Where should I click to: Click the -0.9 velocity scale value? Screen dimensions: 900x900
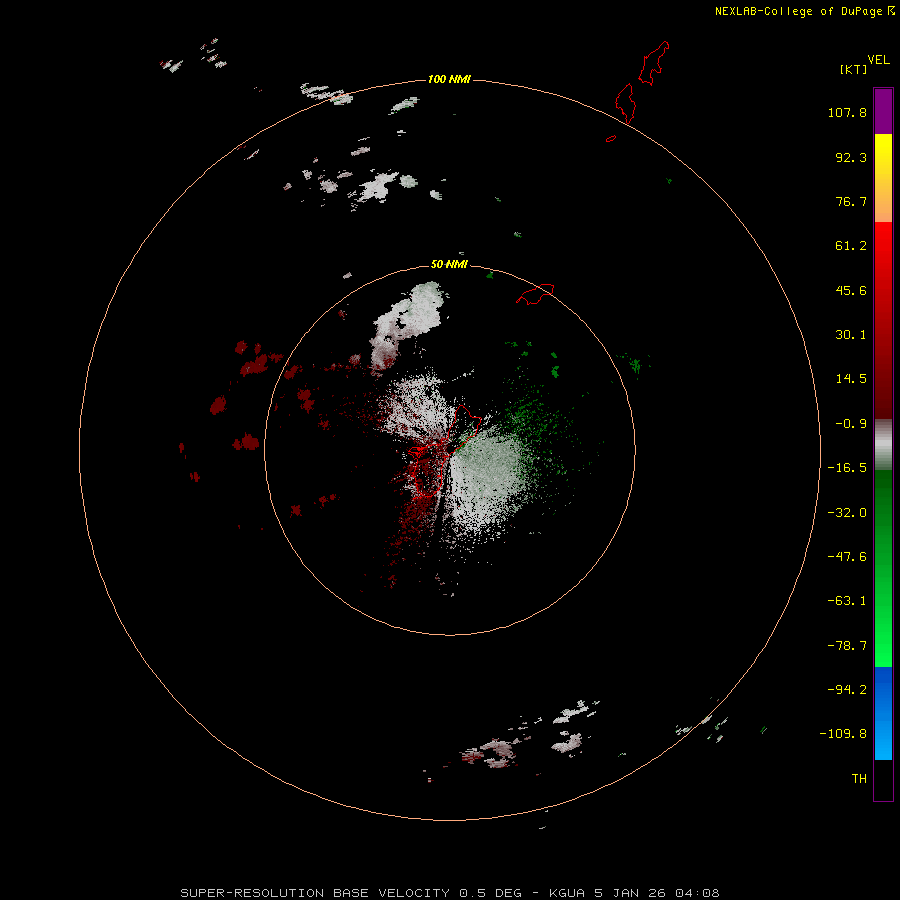click(x=851, y=424)
